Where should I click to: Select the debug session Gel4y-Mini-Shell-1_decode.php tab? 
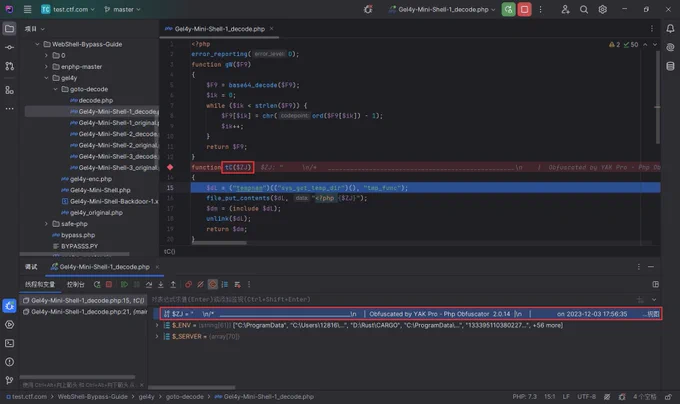pos(100,267)
